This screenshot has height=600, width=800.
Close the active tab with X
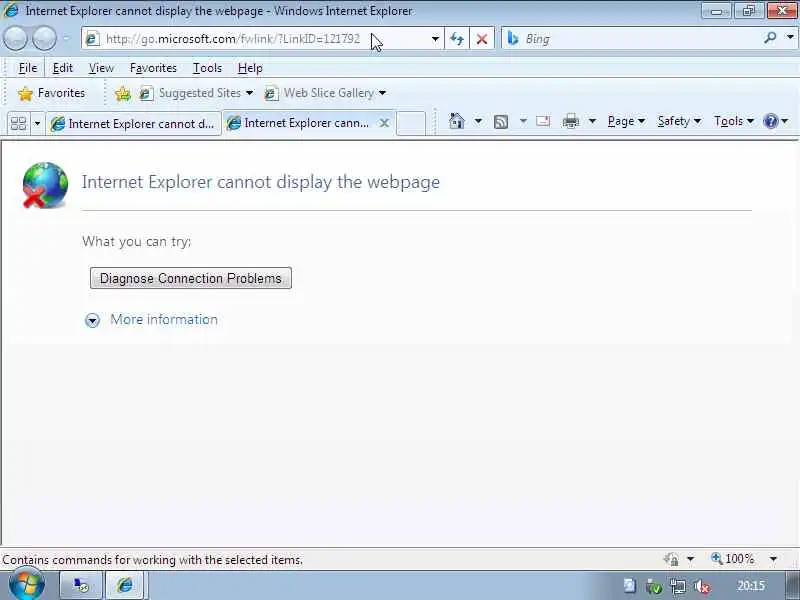384,123
